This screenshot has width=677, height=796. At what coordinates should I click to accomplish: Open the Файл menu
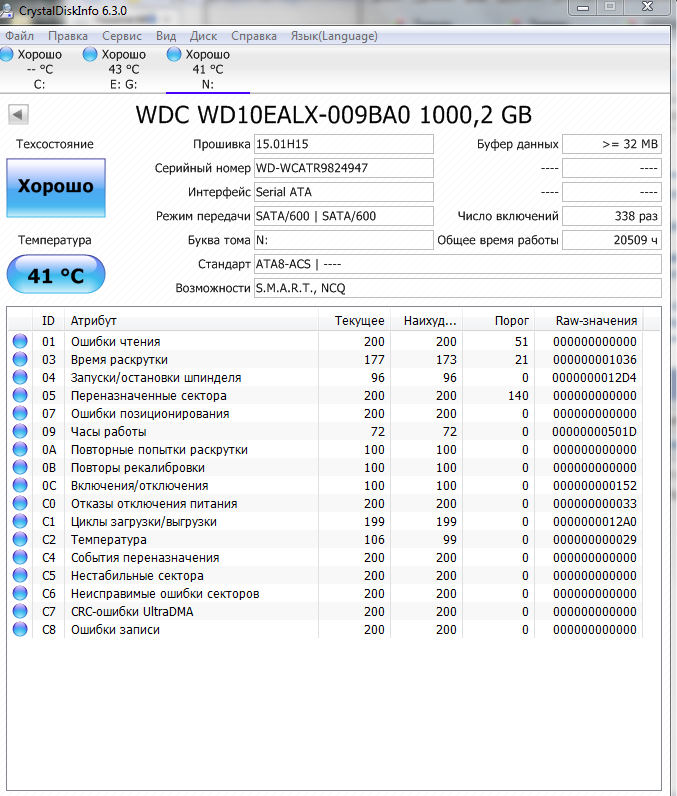pyautogui.click(x=19, y=36)
